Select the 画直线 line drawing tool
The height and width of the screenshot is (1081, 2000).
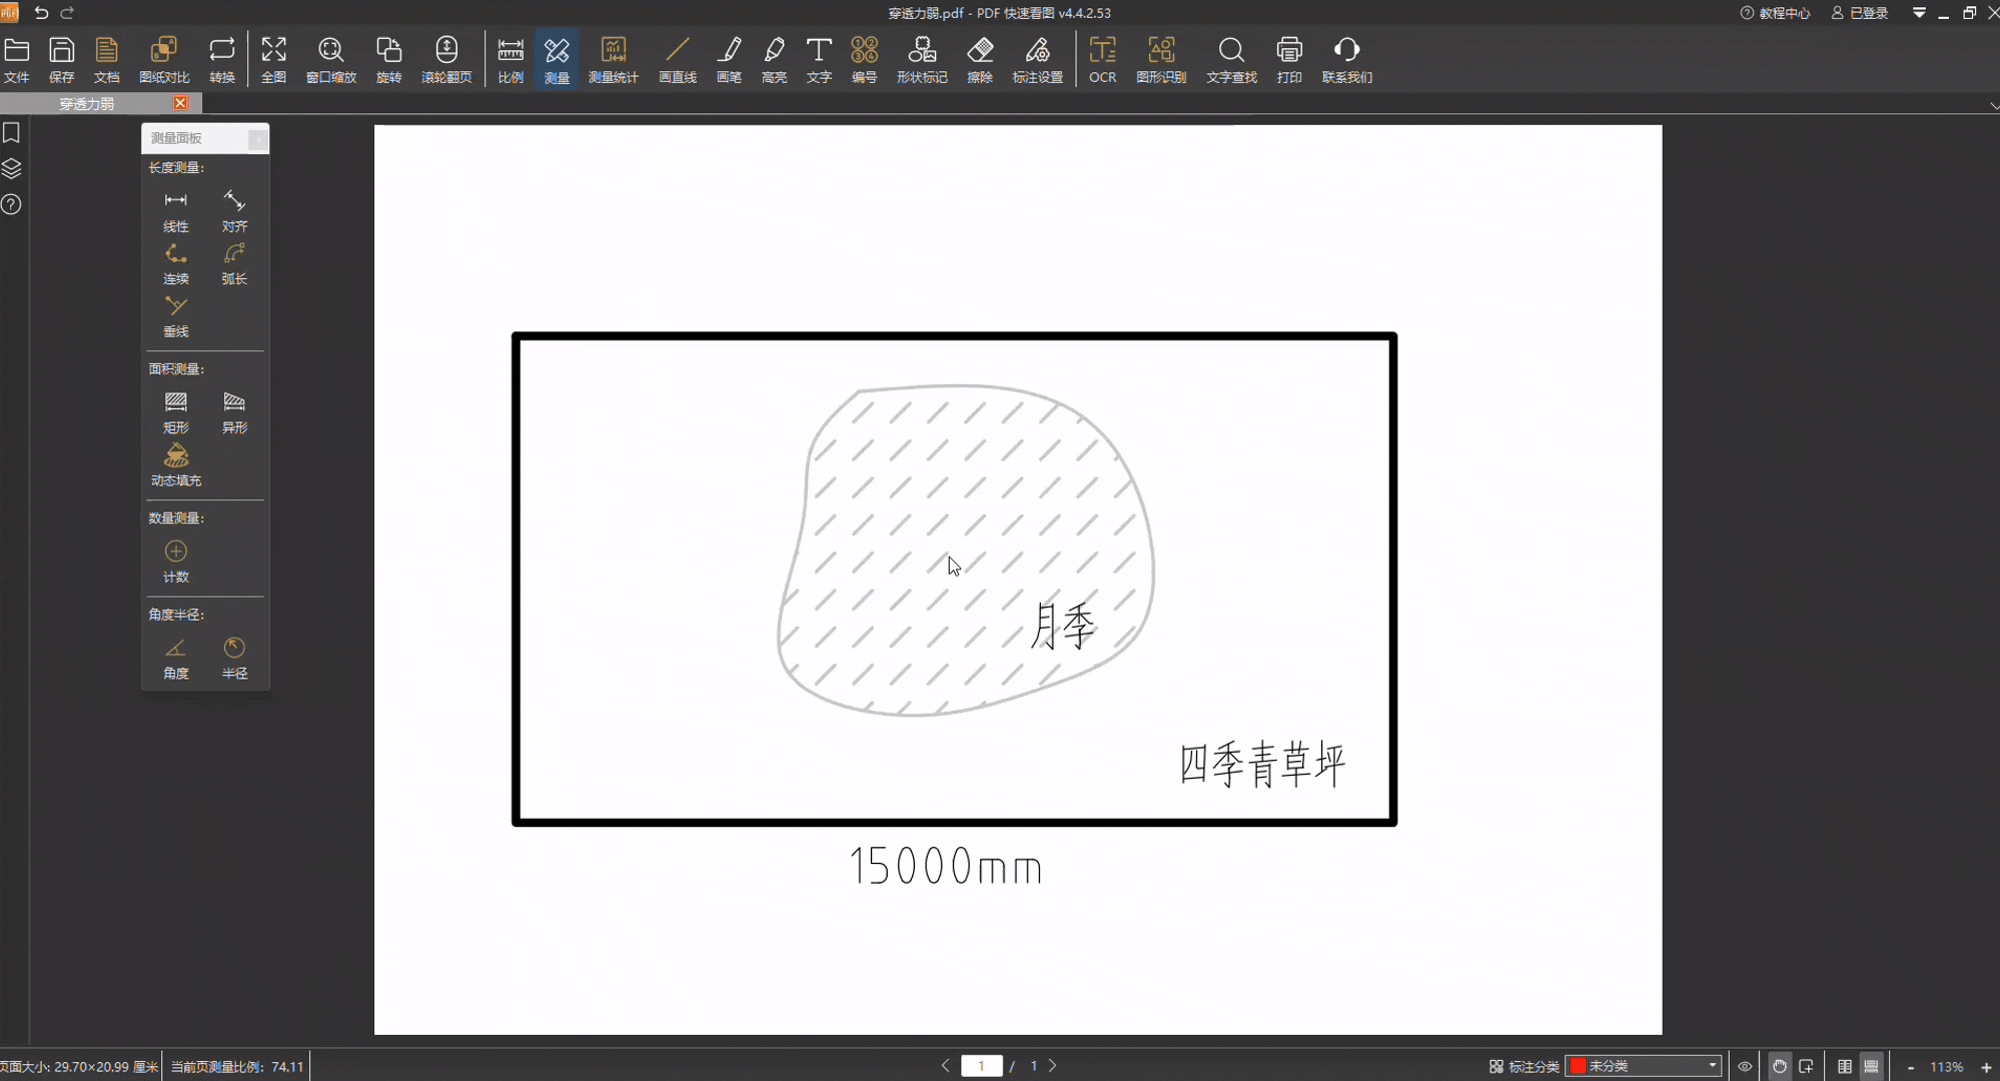tap(678, 60)
